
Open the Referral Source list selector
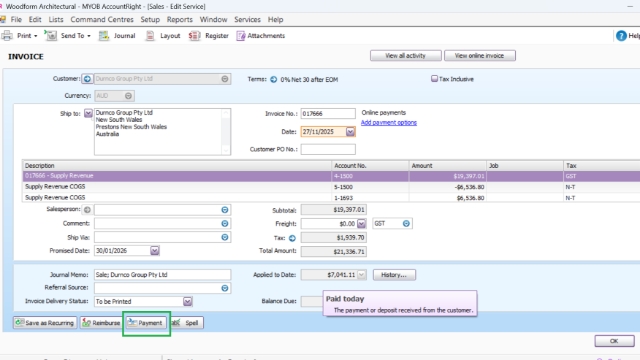tap(225, 288)
